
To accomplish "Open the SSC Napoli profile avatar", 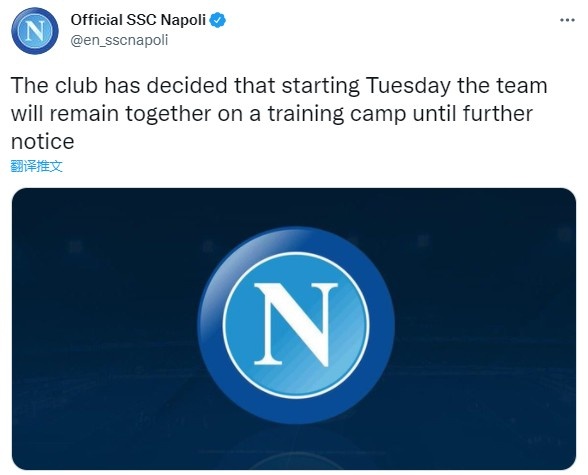I will tap(35, 31).
